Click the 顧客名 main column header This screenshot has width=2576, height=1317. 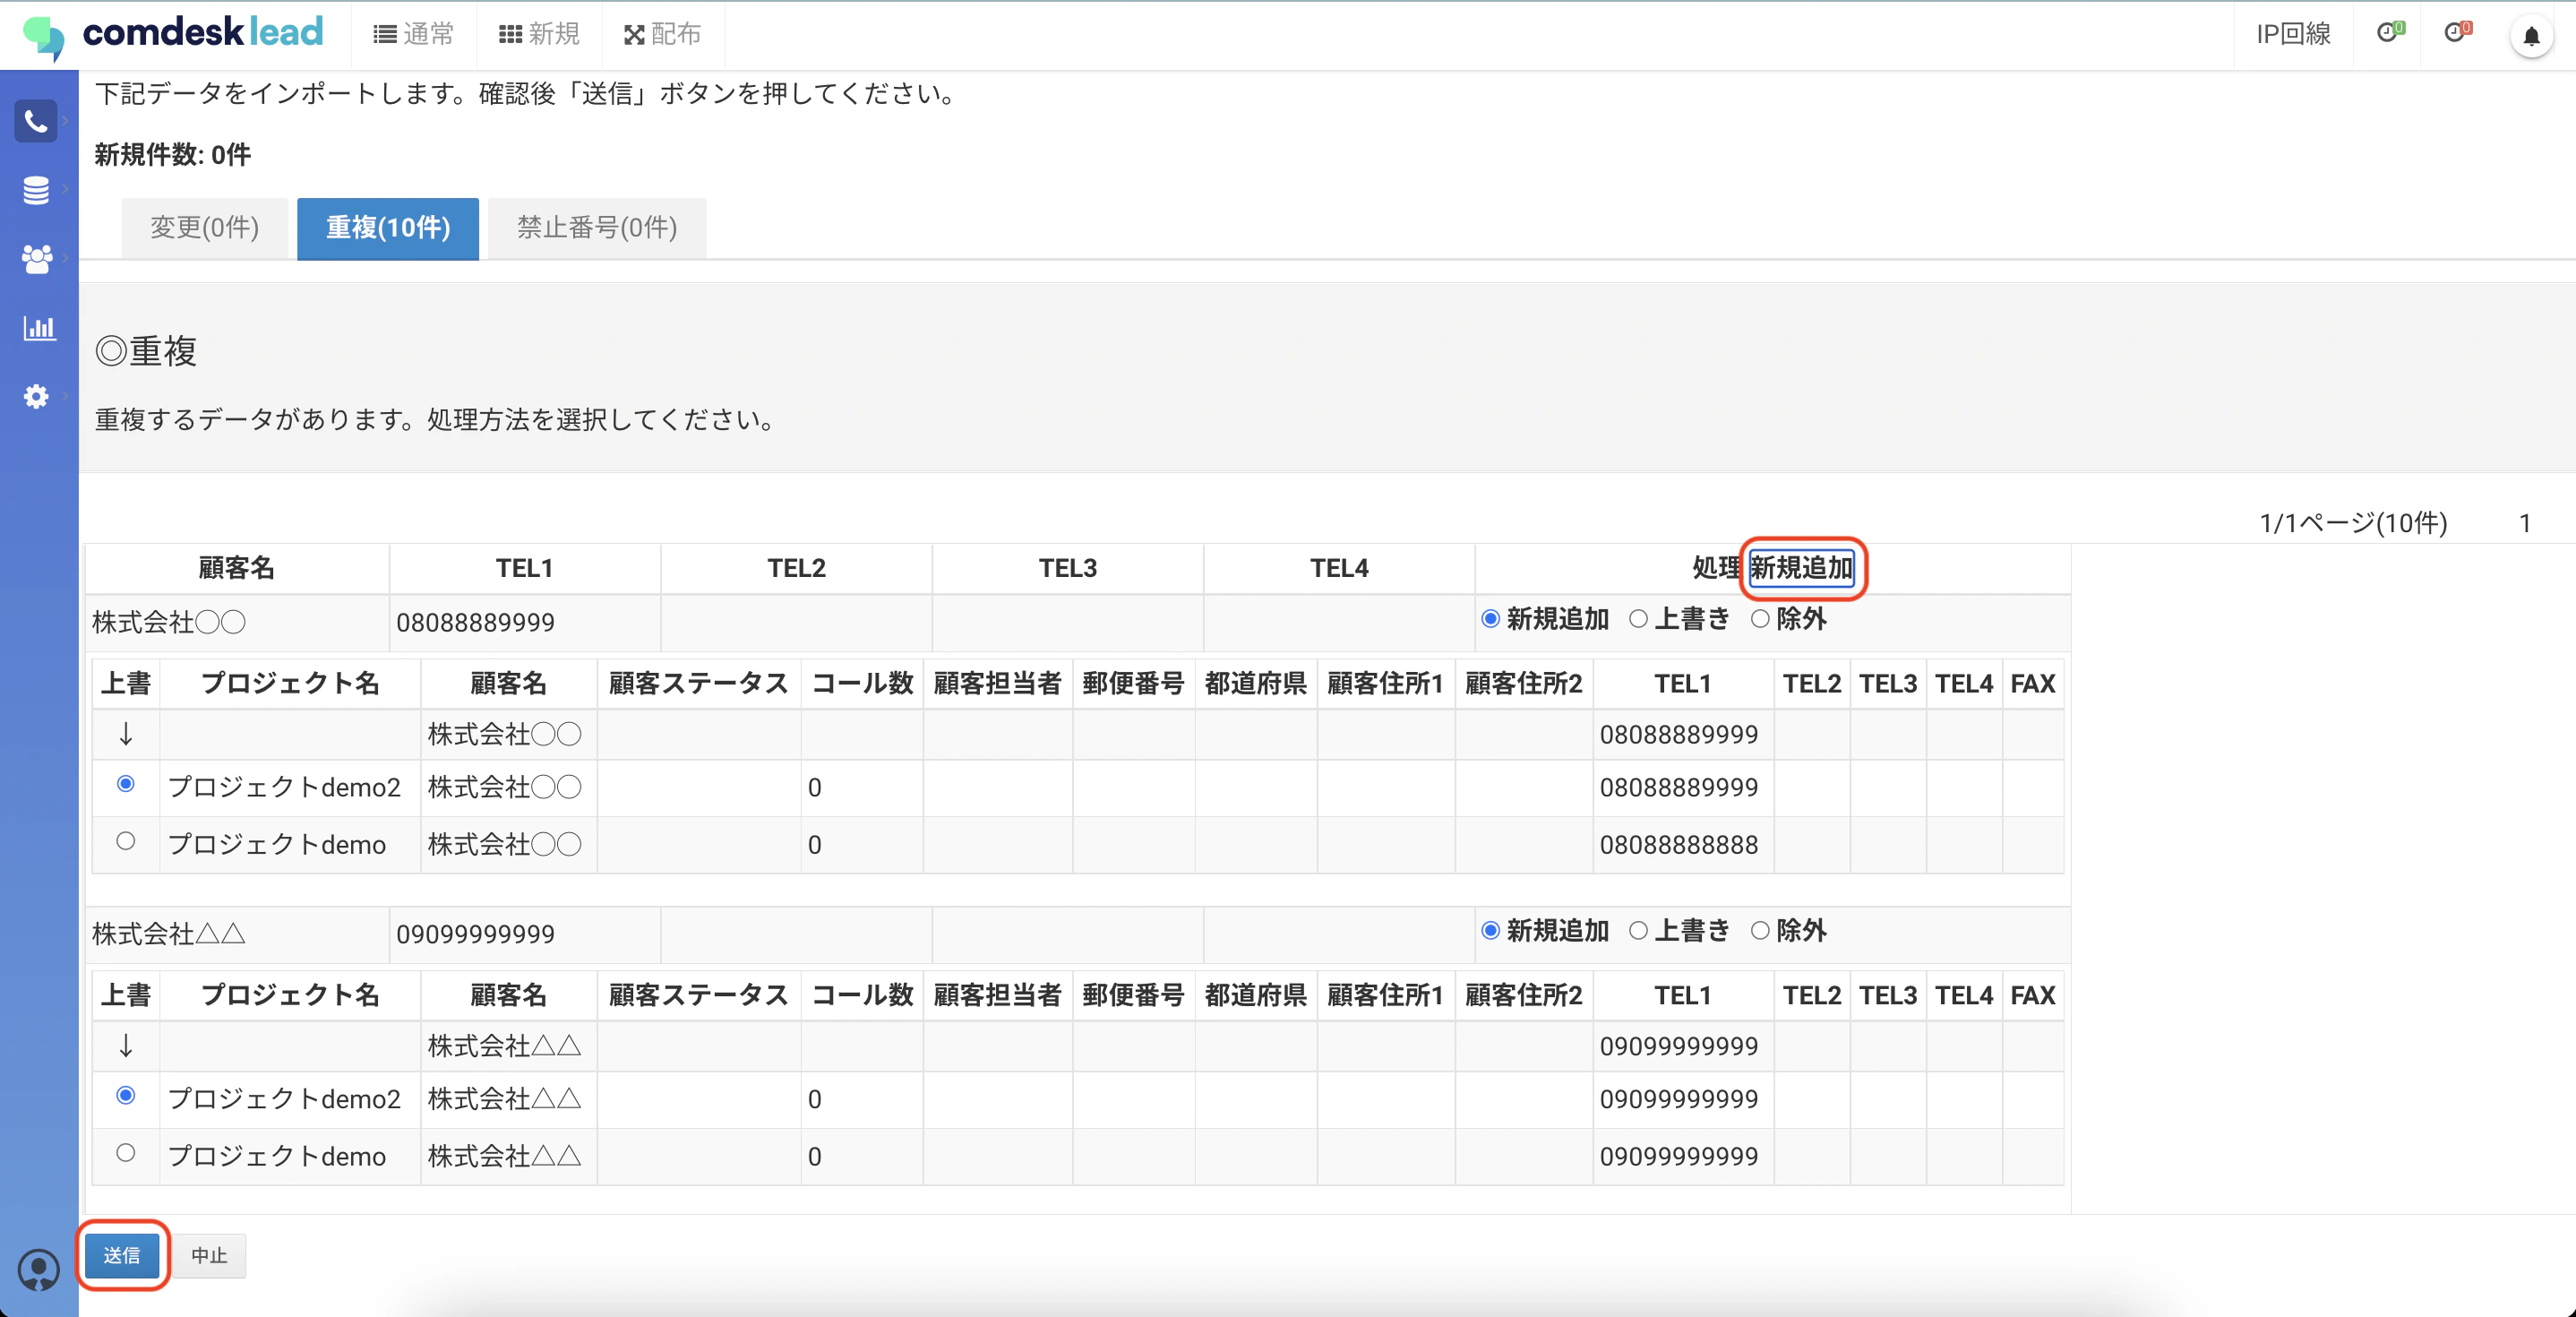point(237,569)
